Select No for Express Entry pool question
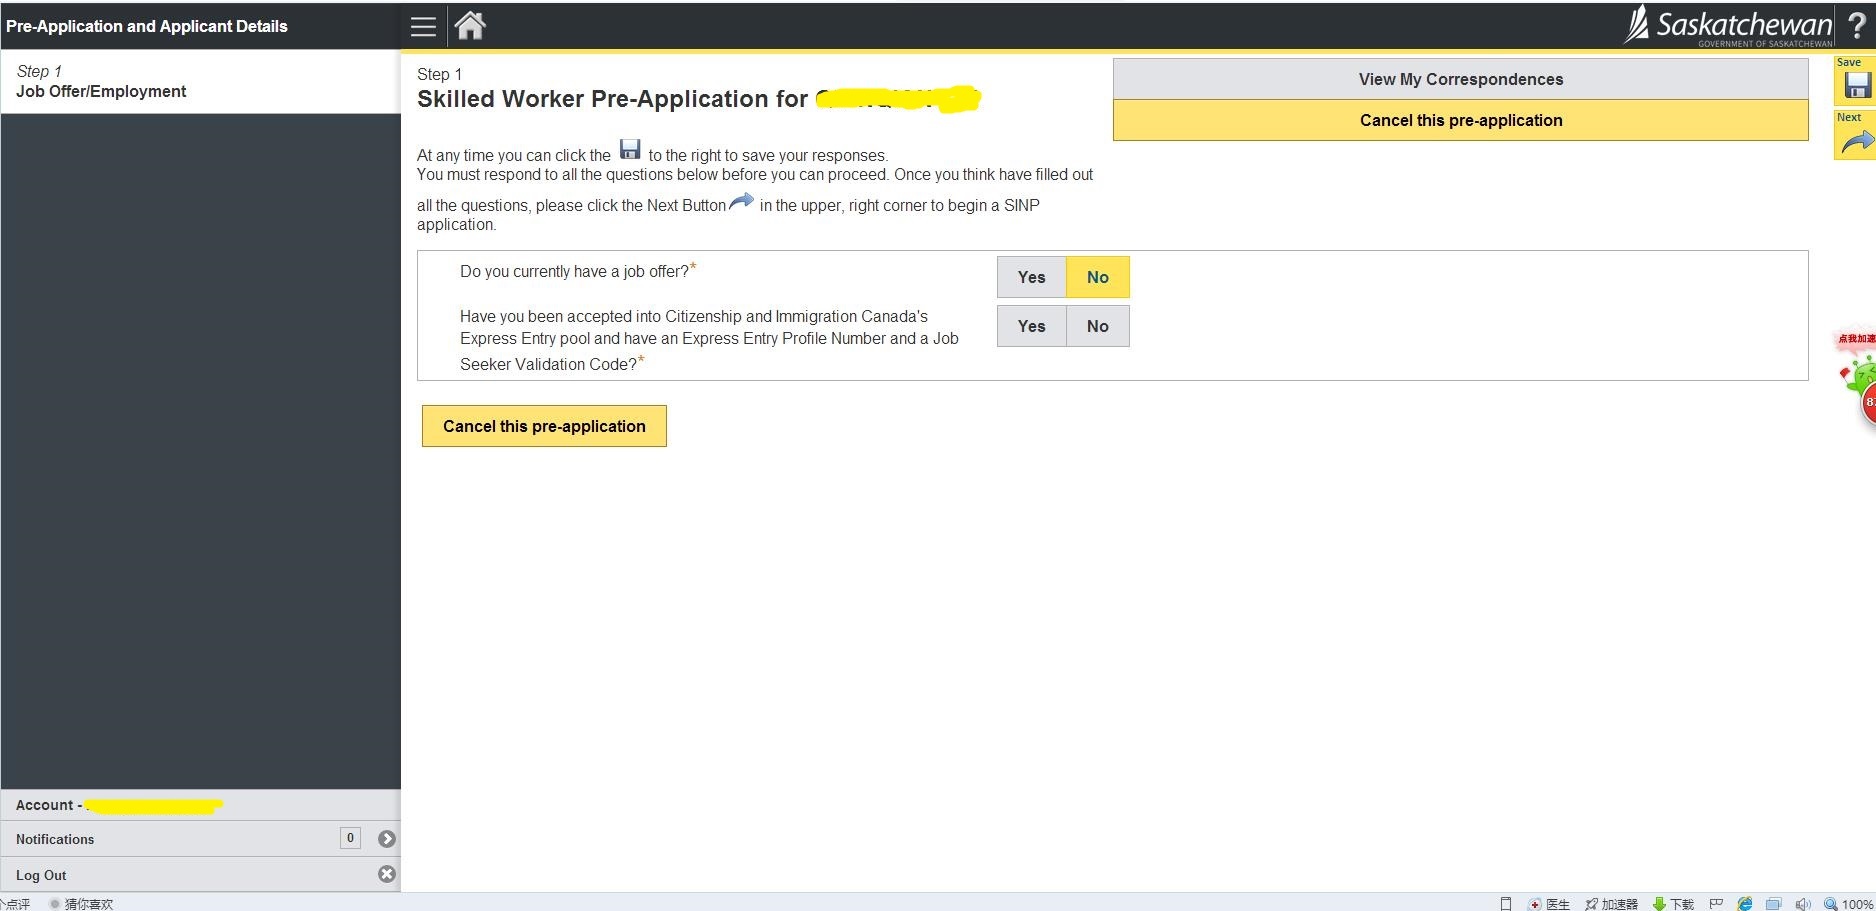Viewport: 1876px width, 911px height. [x=1097, y=326]
